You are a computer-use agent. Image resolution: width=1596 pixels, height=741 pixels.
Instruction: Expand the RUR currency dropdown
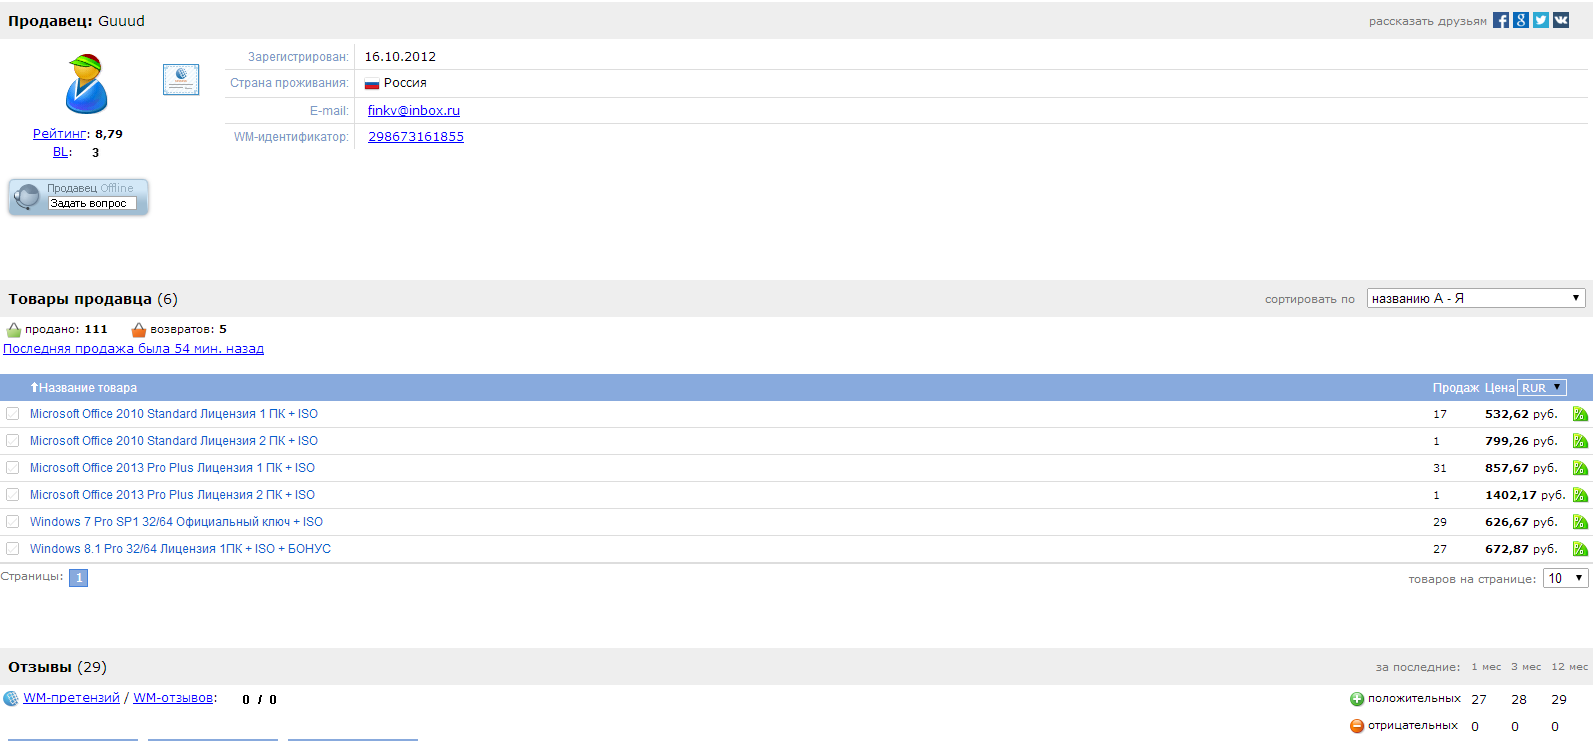coord(1542,387)
